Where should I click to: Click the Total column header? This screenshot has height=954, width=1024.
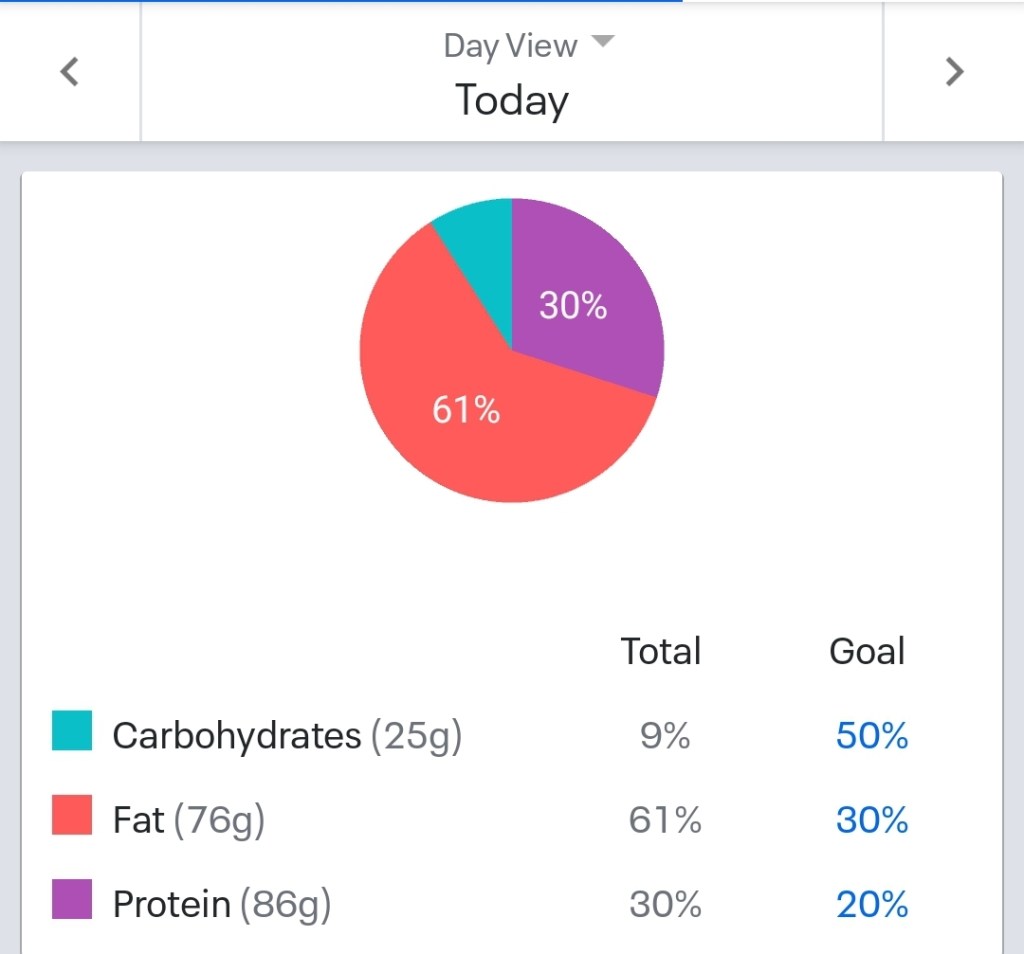pos(661,651)
